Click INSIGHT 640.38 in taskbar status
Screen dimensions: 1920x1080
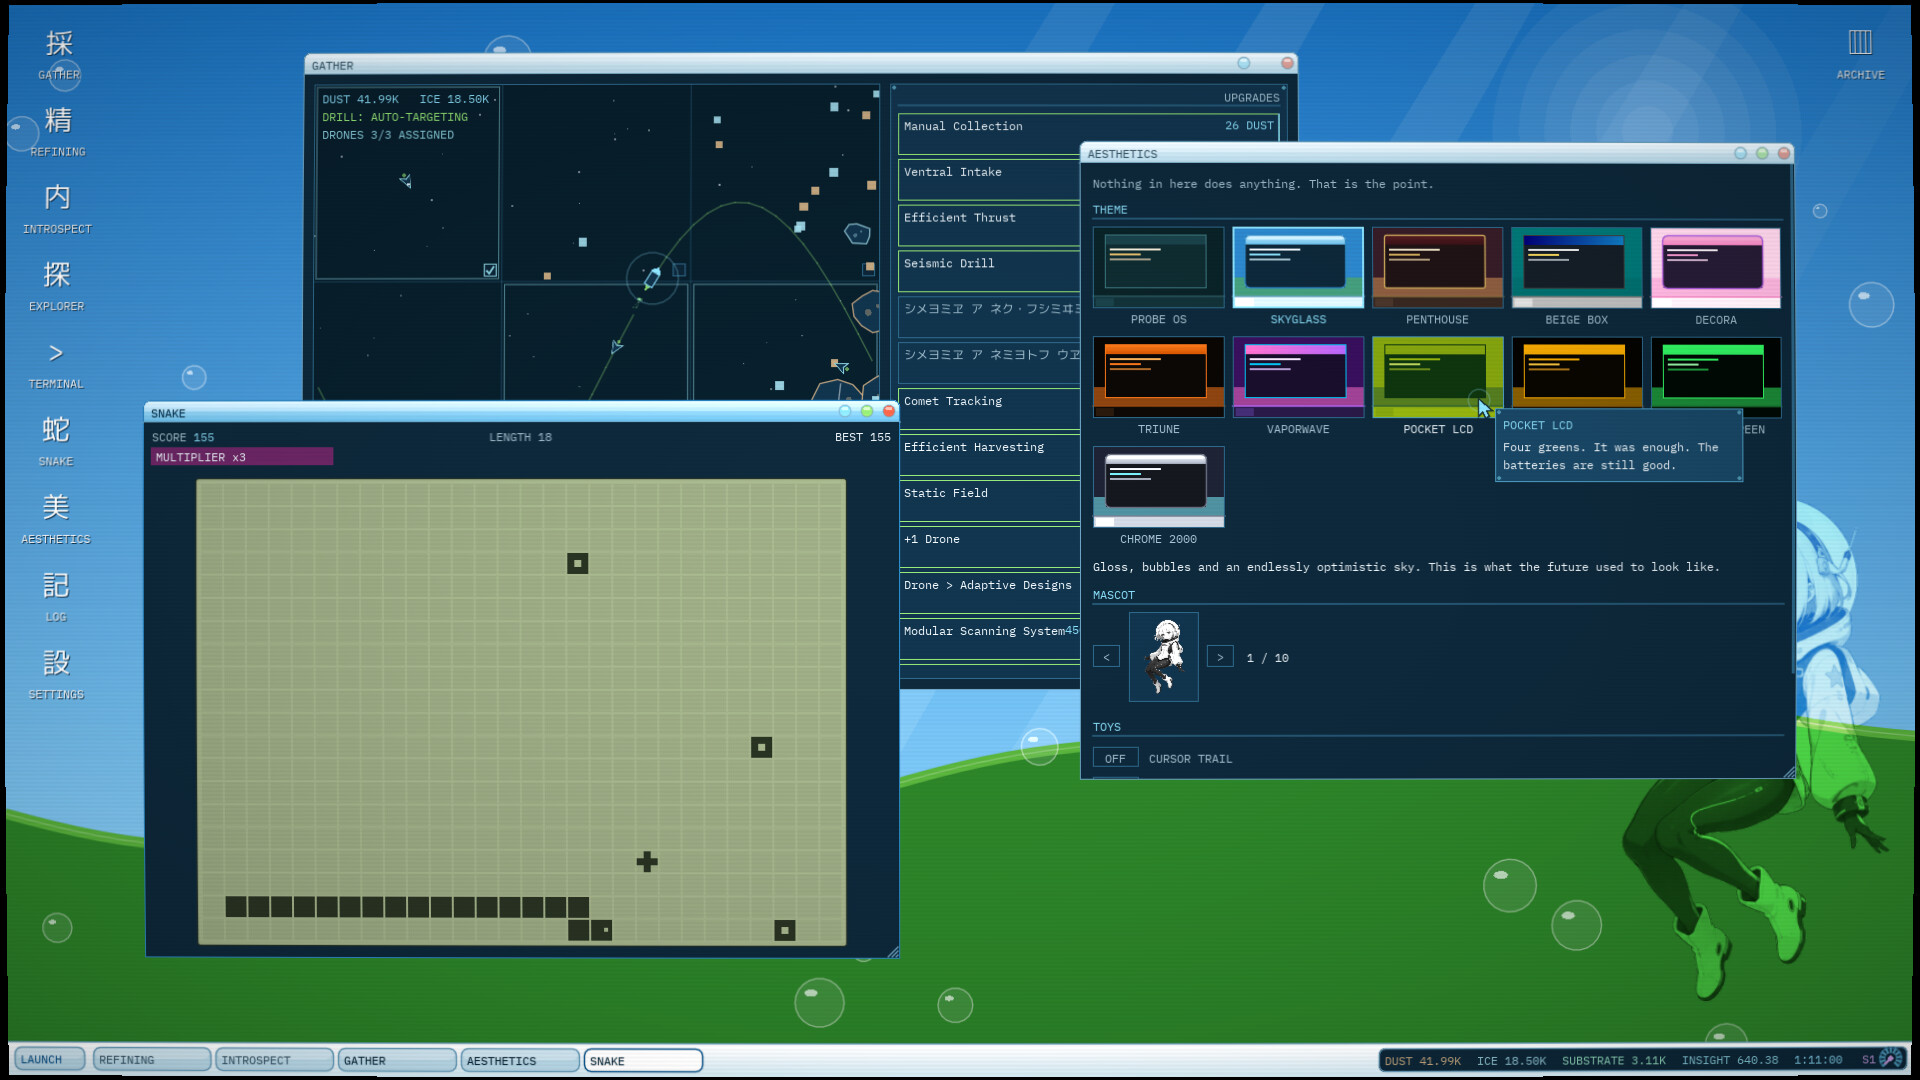(x=1729, y=1060)
